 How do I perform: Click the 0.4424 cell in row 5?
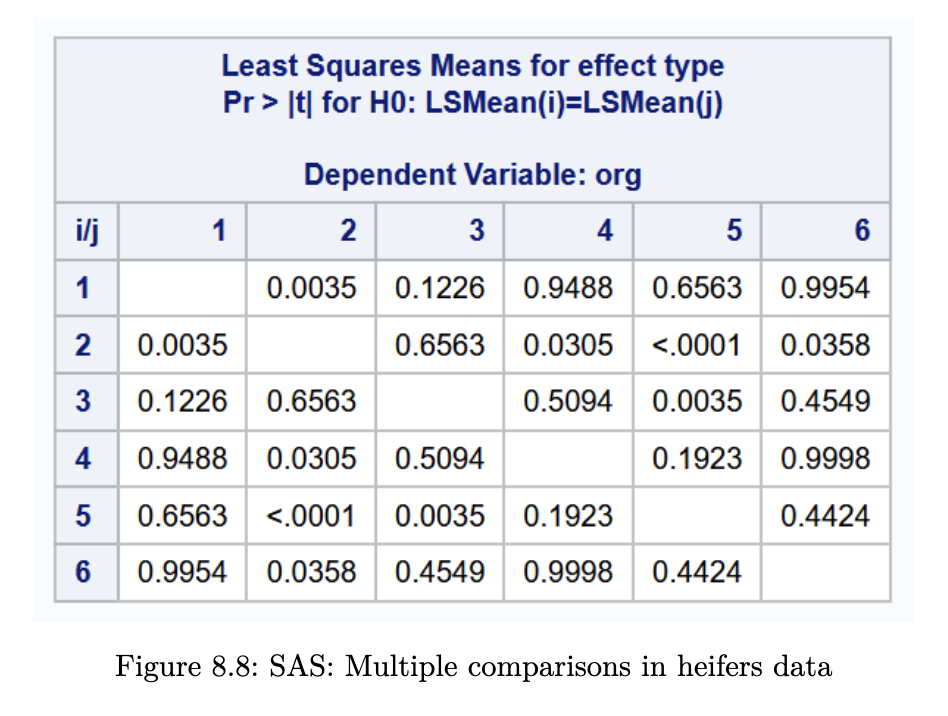pos(825,515)
